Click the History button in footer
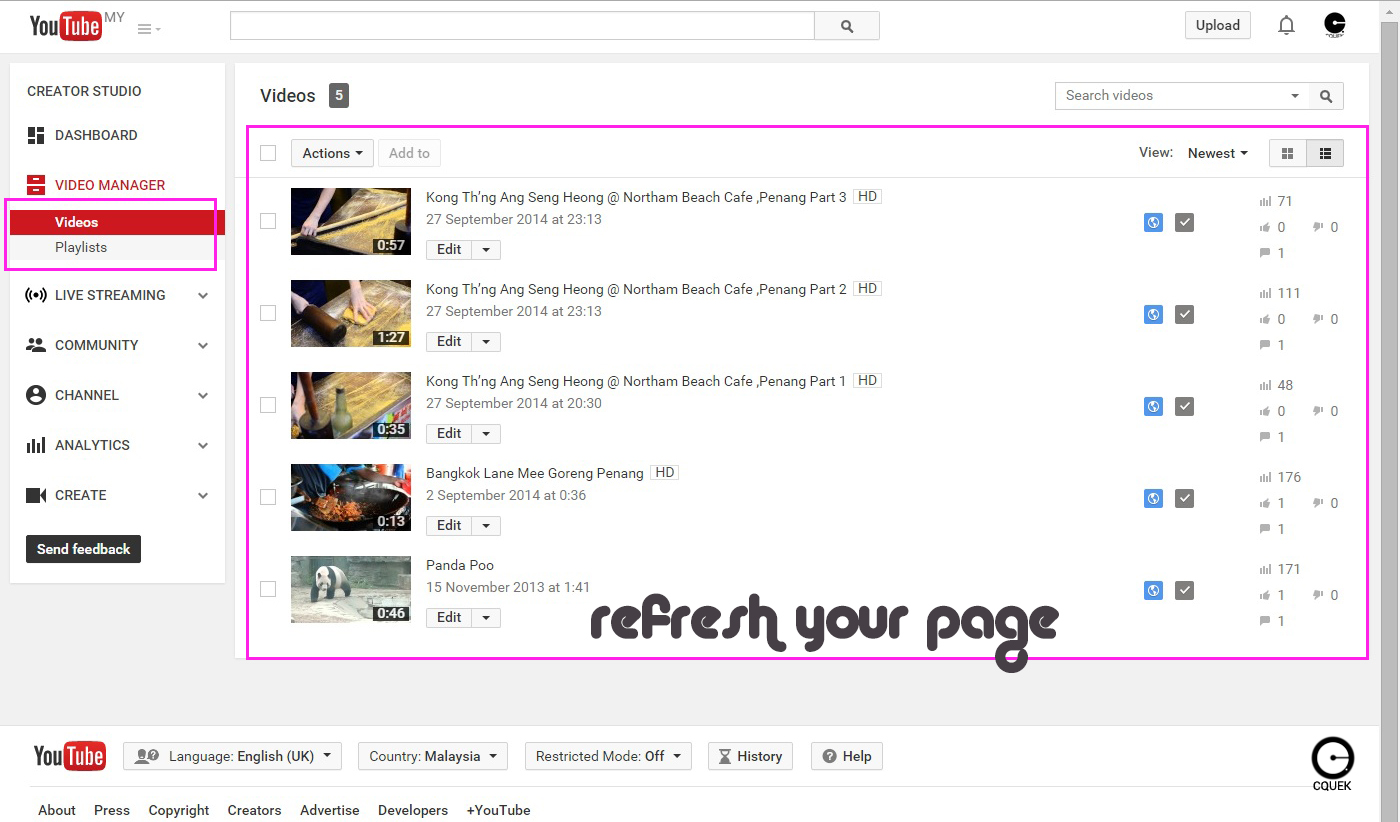This screenshot has height=822, width=1400. [x=750, y=756]
